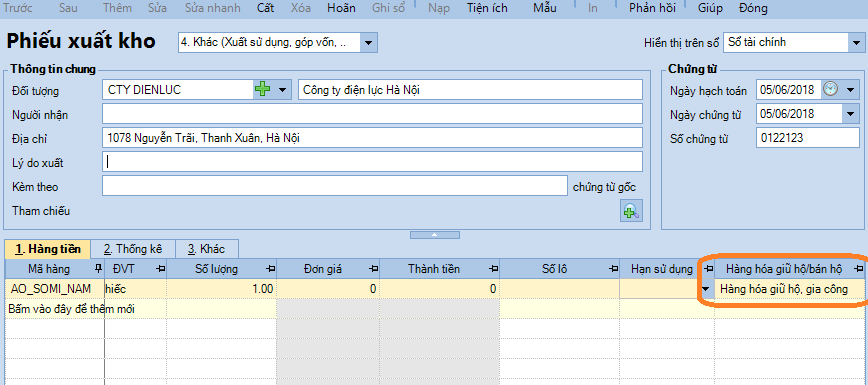Open Giúp help in the toolbar
Viewport: 868px width, 385px height.
coord(710,8)
